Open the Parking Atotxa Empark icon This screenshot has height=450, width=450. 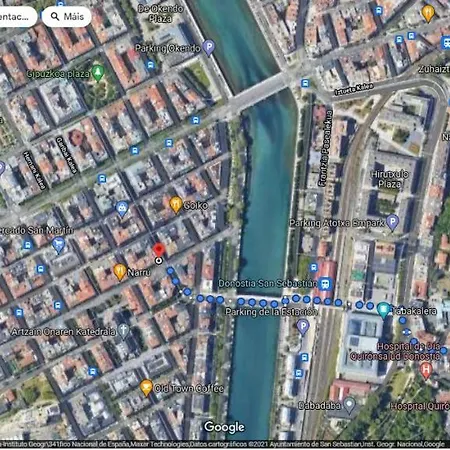393,222
